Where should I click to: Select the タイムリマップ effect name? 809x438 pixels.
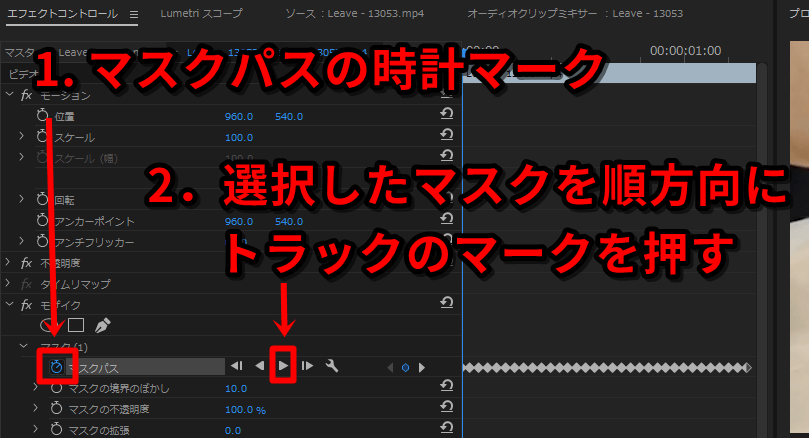(75, 284)
